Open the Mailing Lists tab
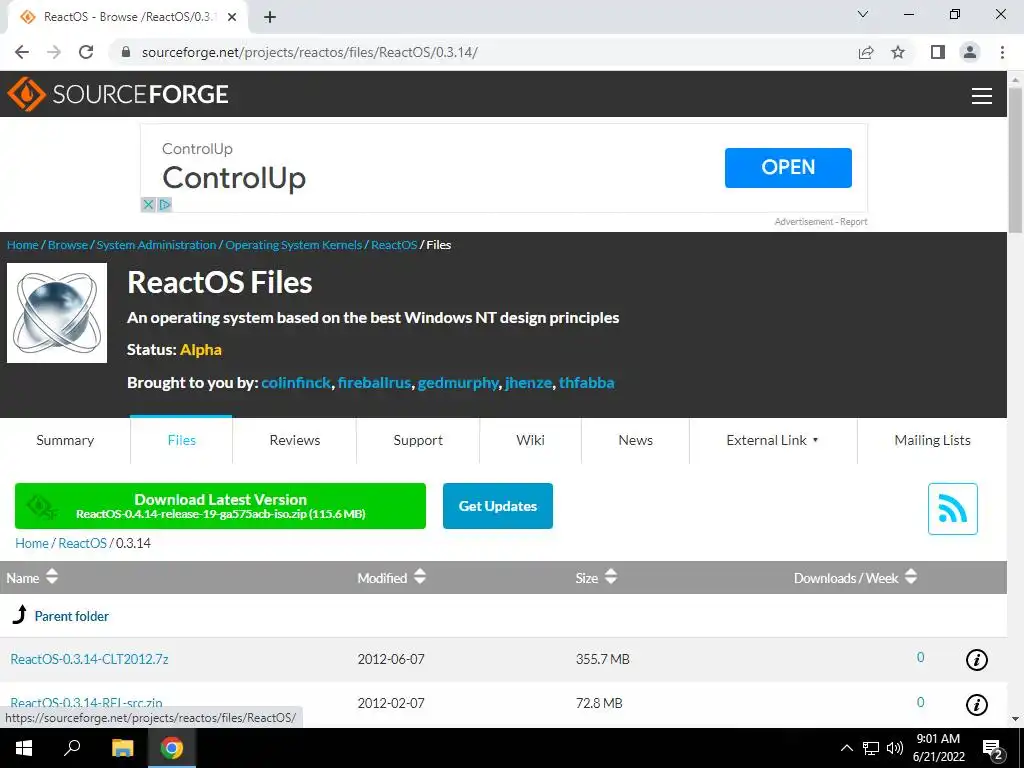 932,441
